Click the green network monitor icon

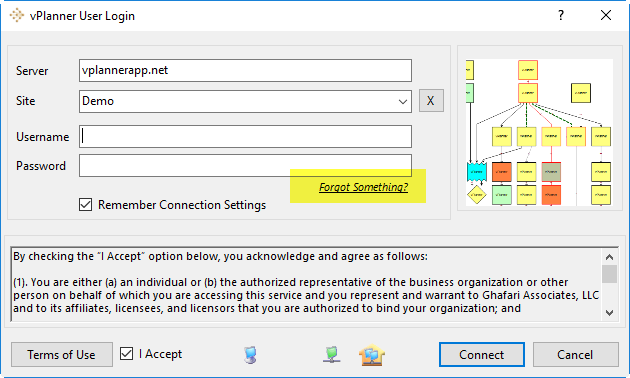[331, 355]
